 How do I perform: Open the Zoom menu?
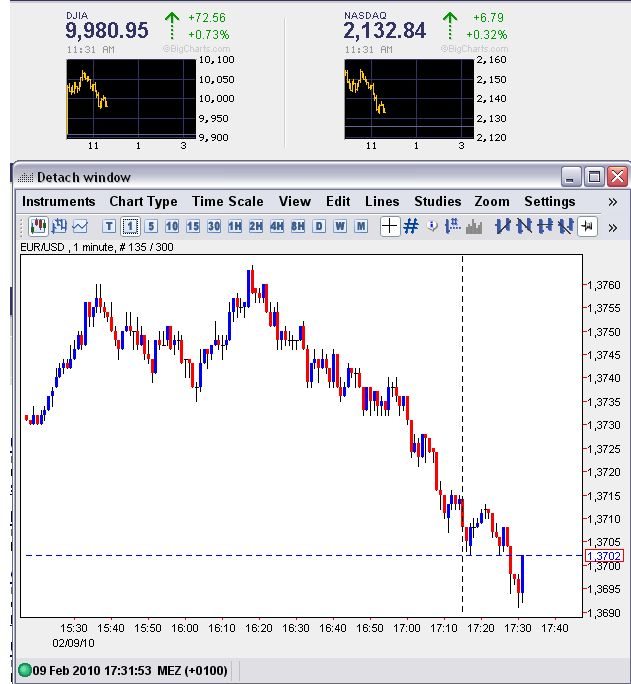492,202
